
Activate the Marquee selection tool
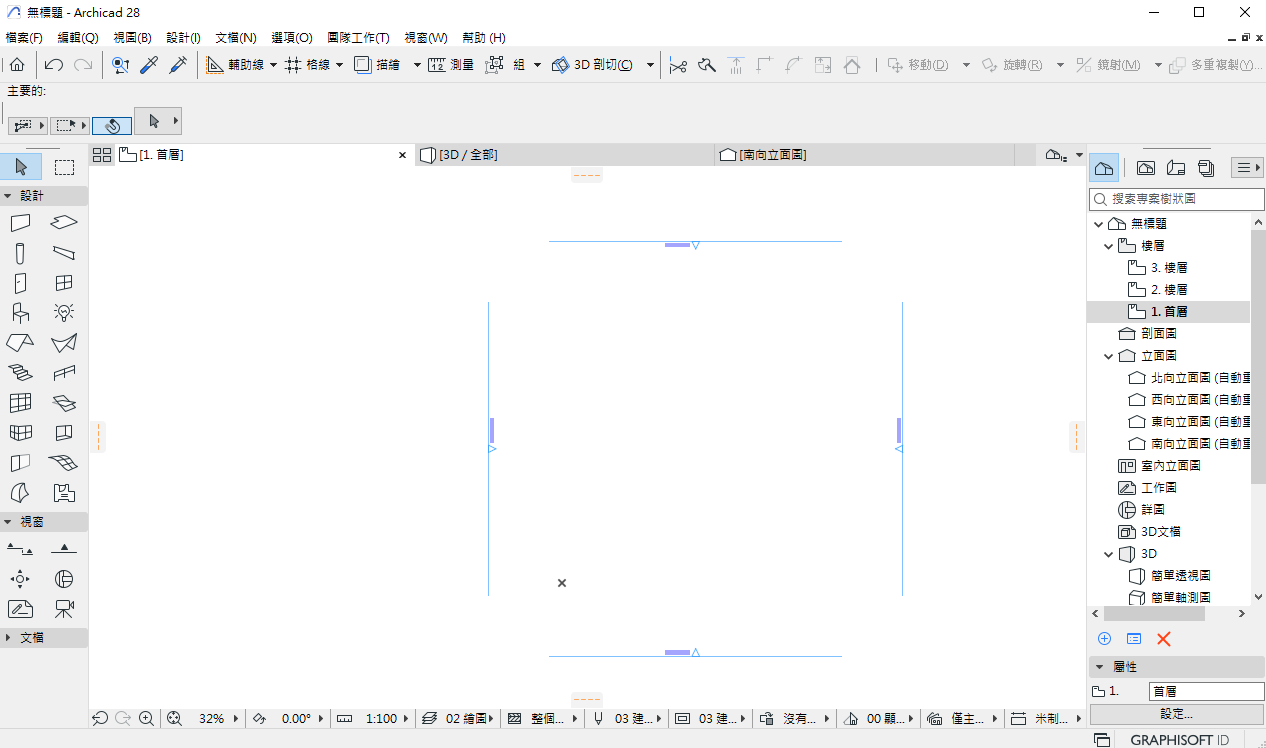point(64,167)
